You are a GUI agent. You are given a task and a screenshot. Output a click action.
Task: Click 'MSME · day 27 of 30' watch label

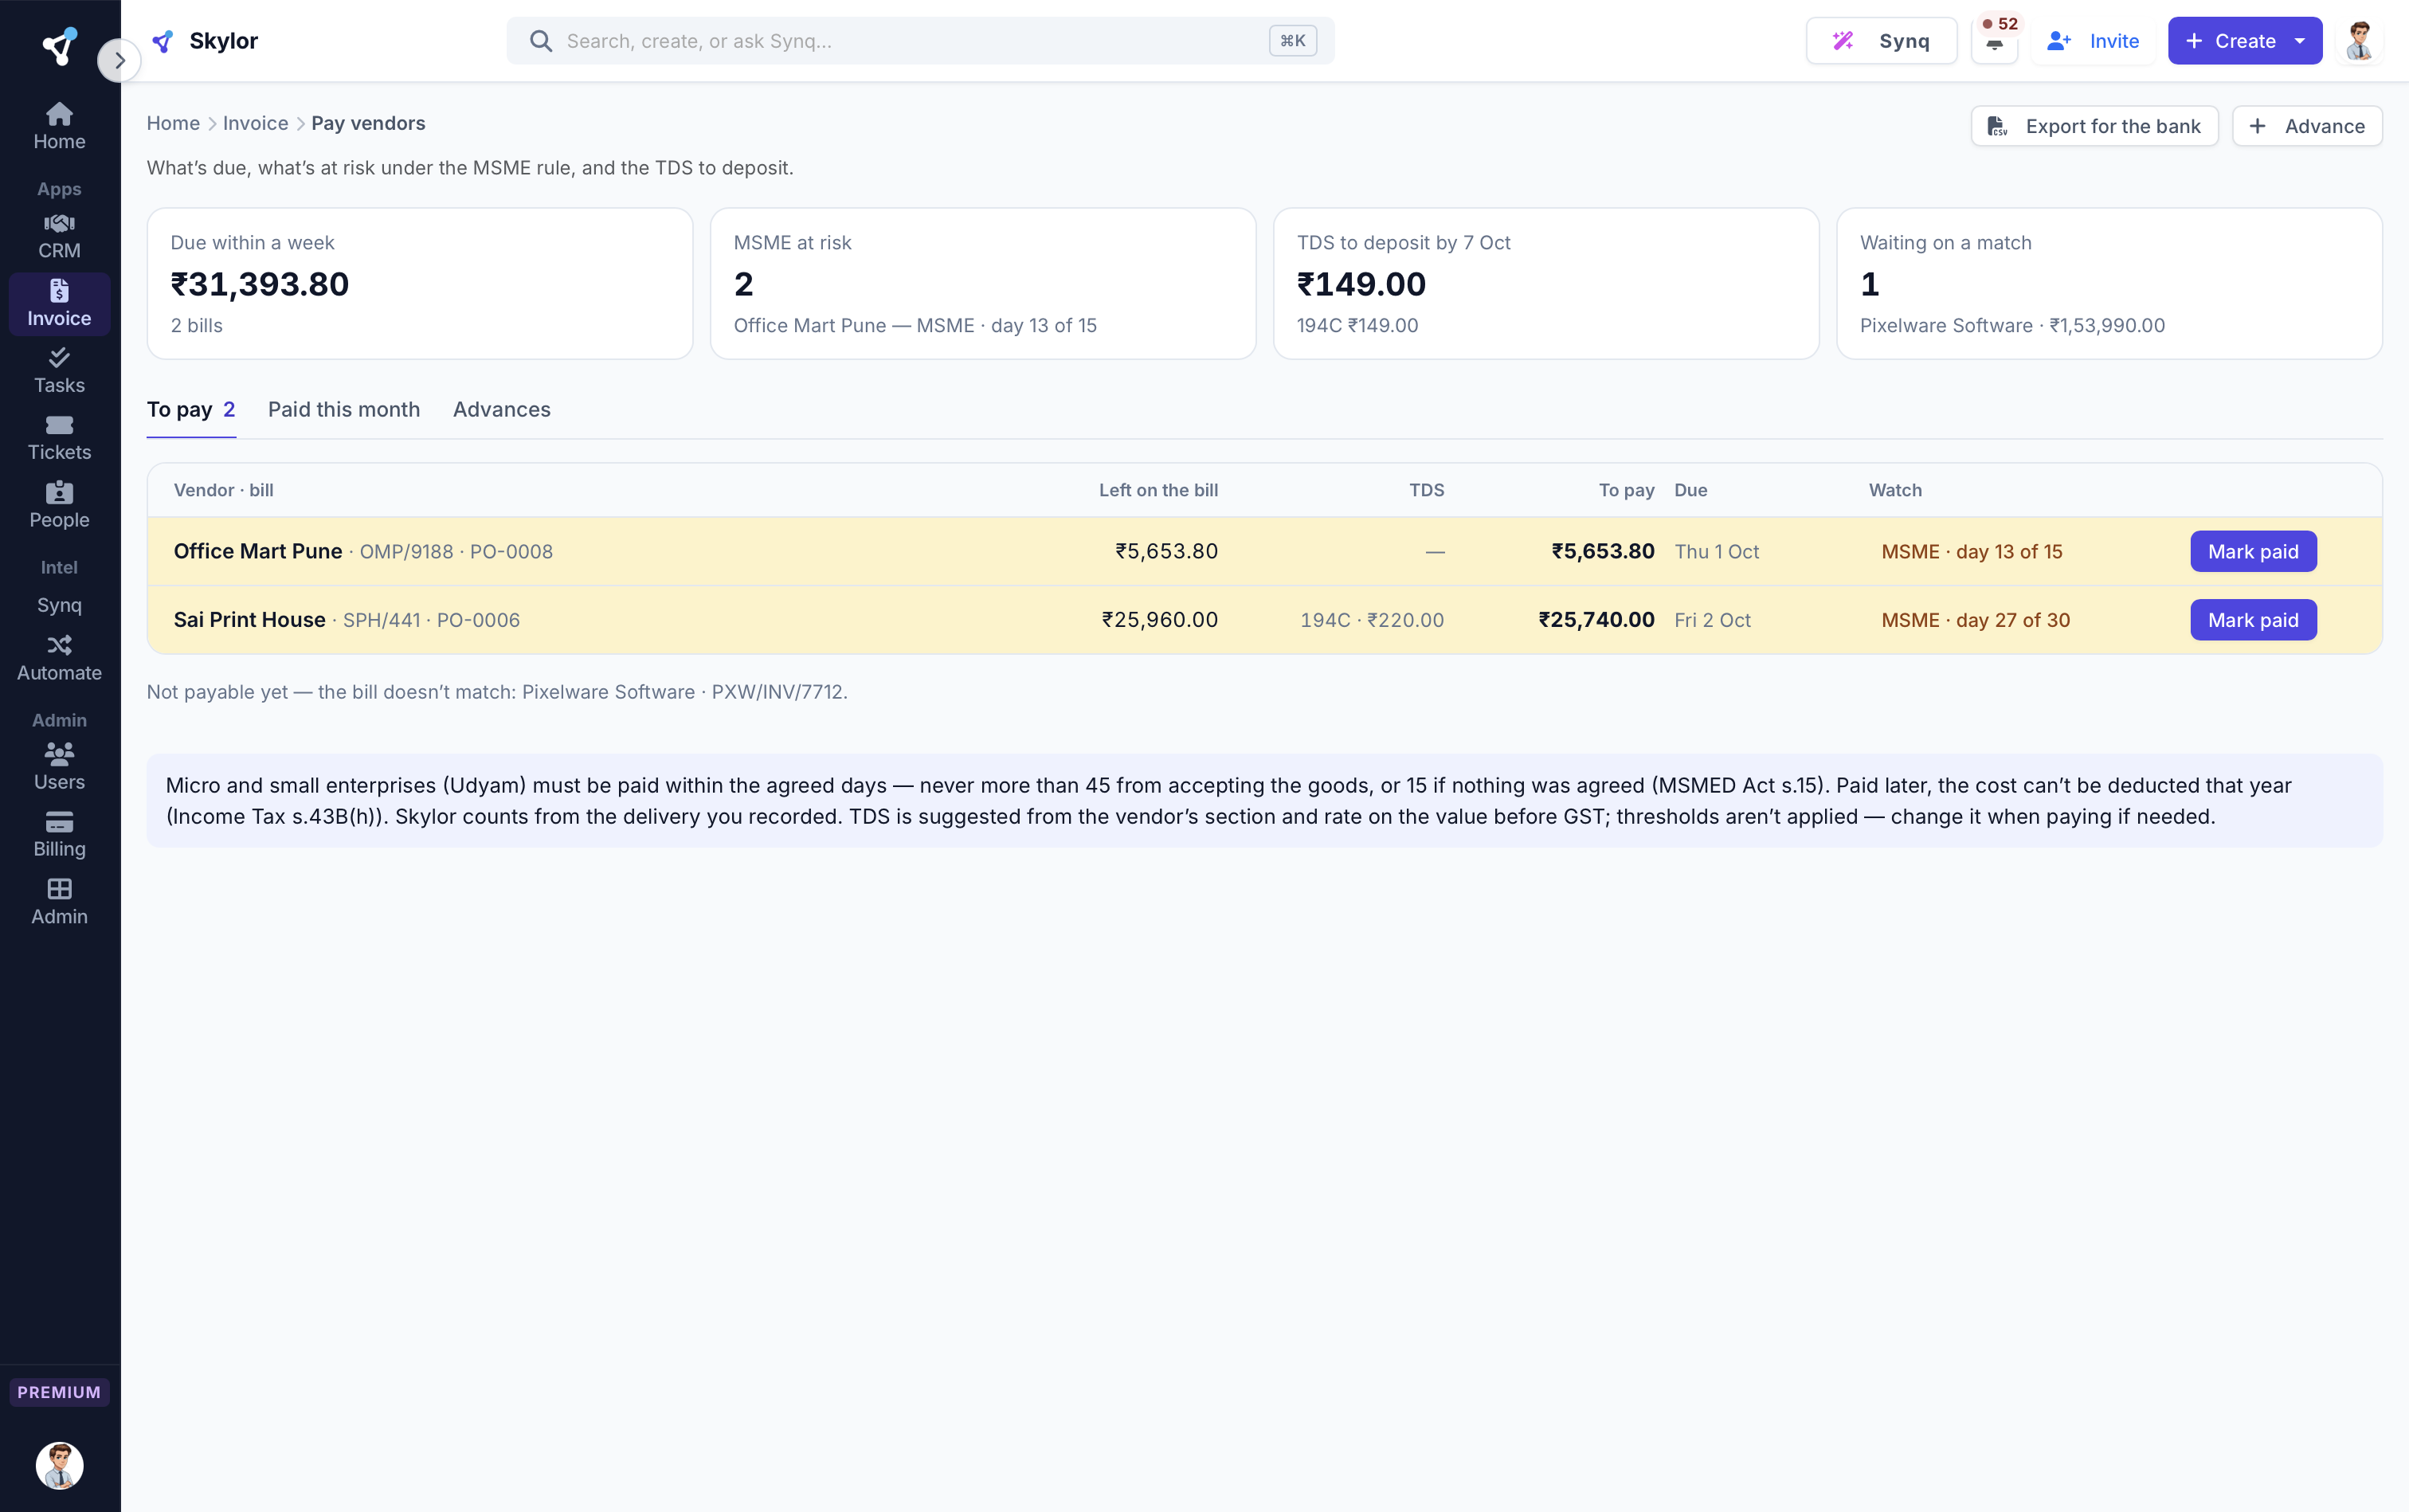tap(1976, 620)
